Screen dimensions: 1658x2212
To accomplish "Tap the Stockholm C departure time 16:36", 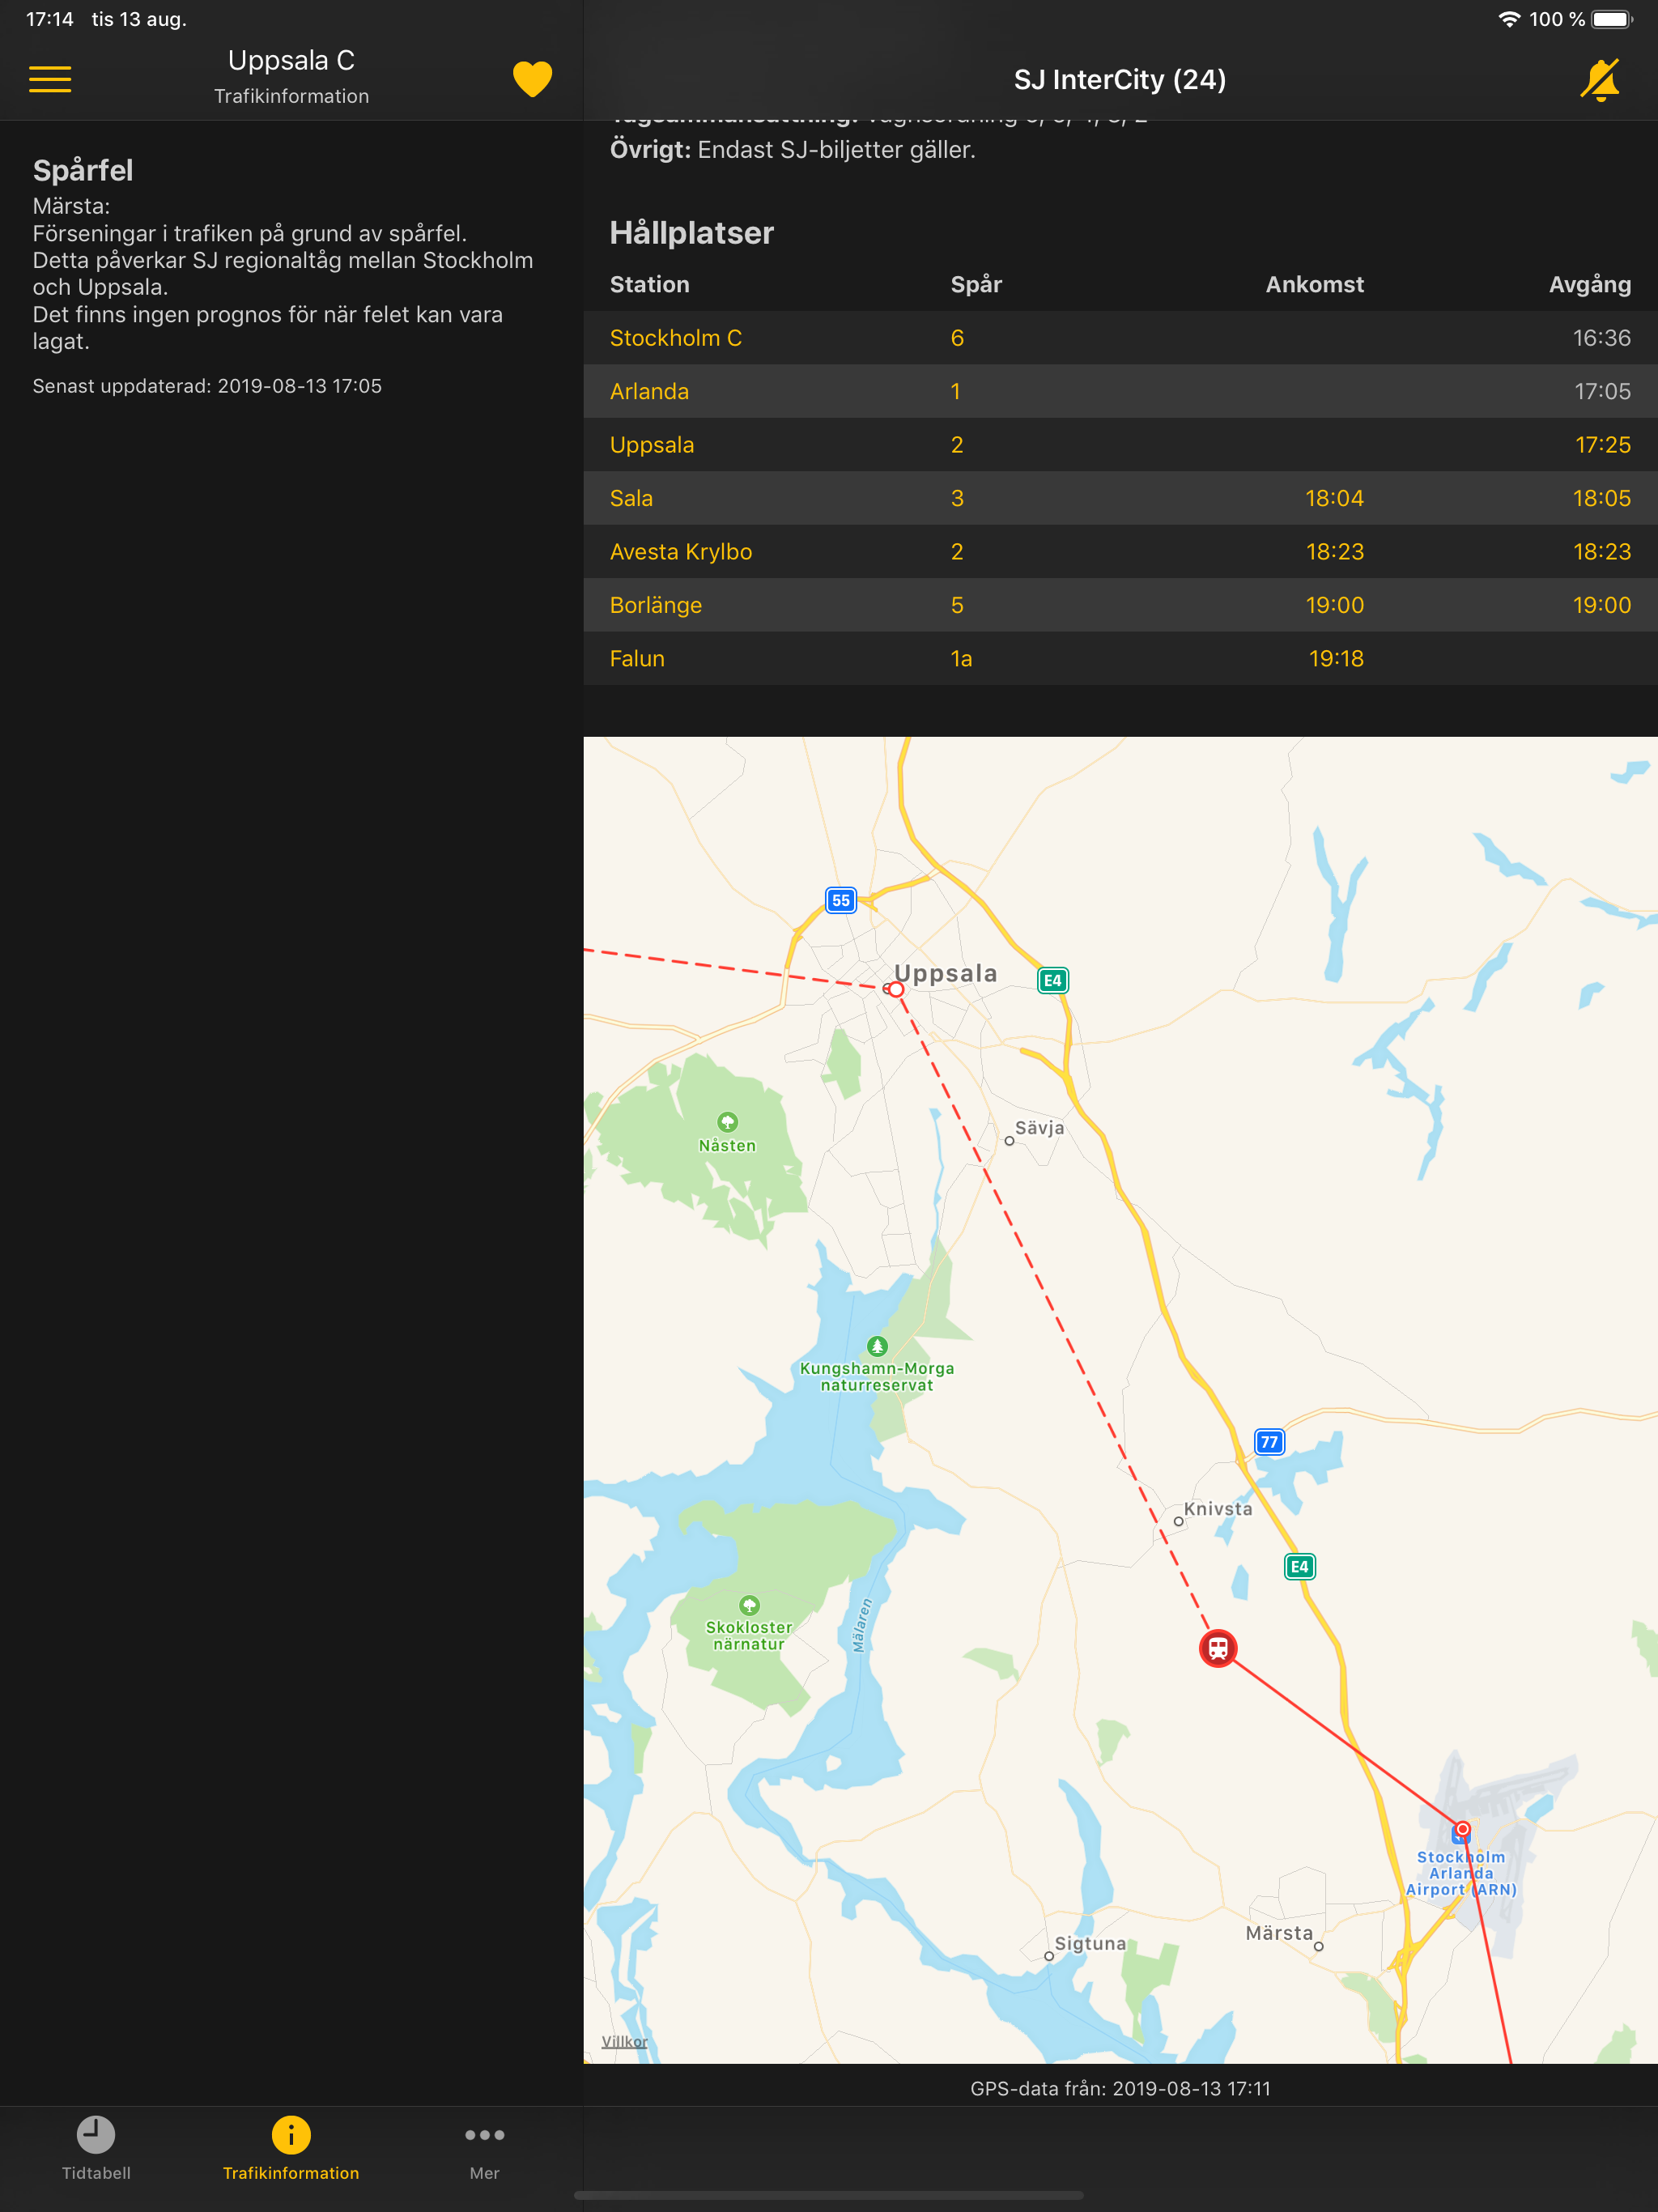I will 1601,338.
